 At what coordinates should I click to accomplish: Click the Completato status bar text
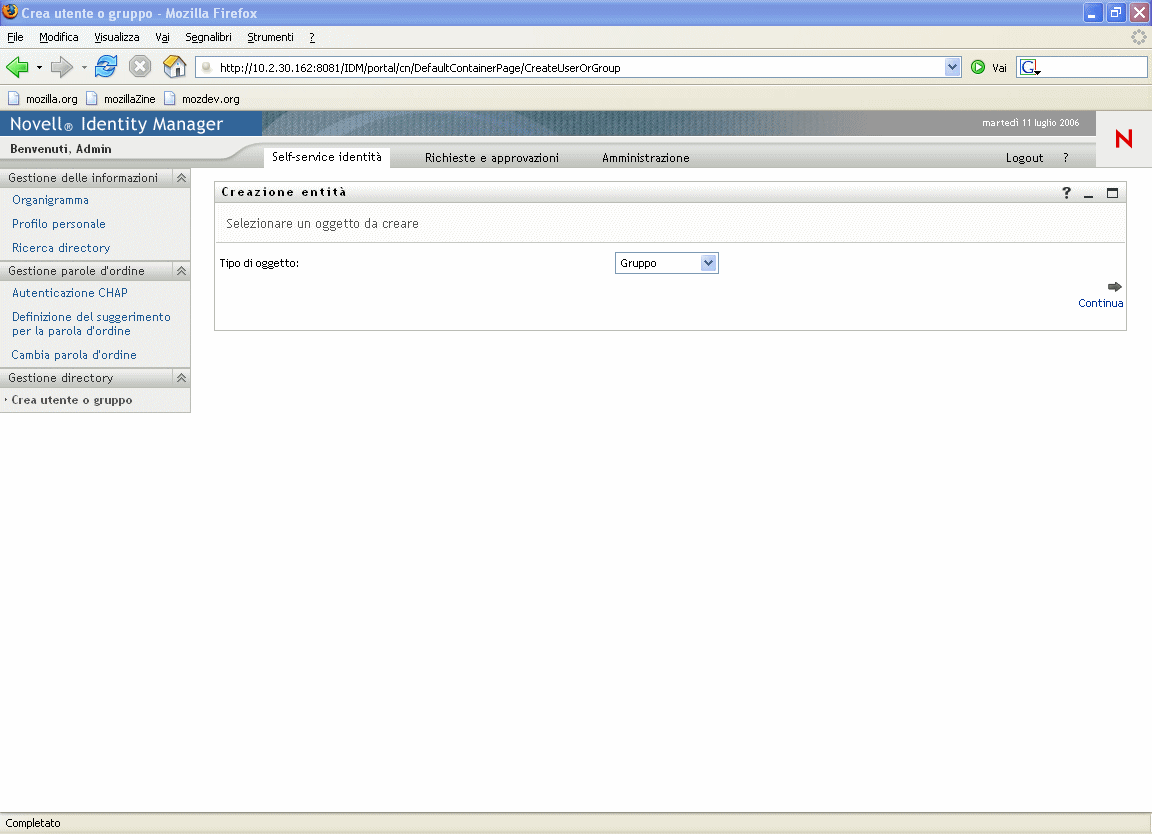pos(33,823)
